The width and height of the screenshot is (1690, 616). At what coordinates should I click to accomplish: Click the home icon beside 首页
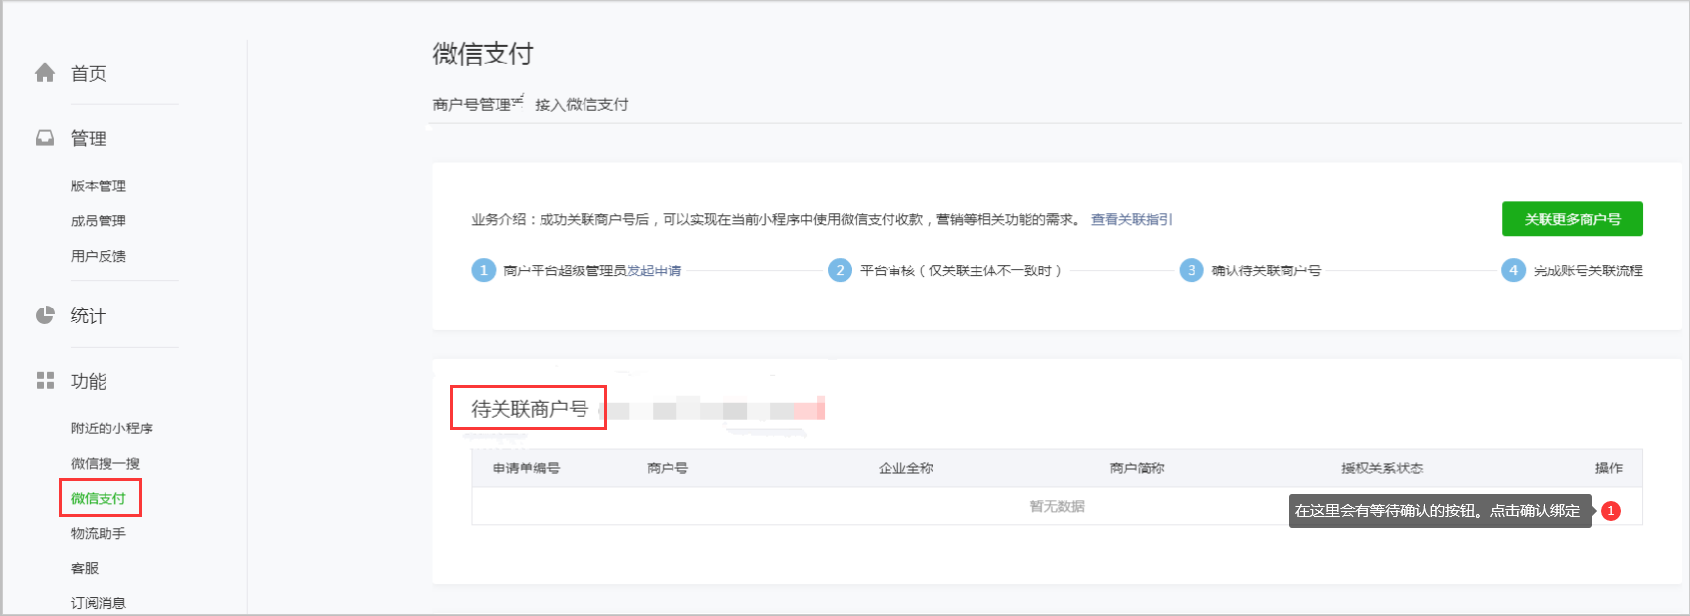click(45, 73)
